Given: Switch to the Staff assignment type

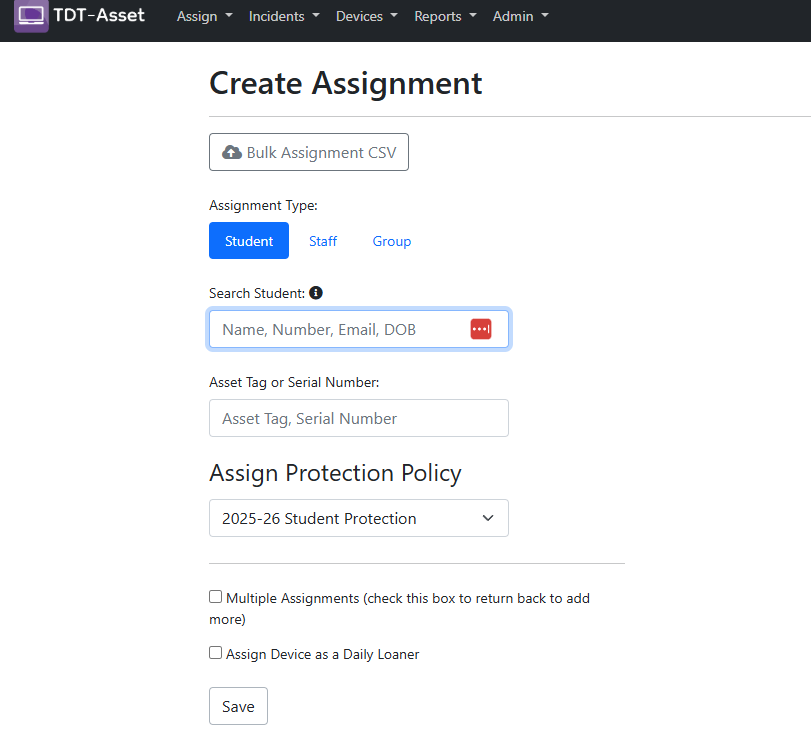Looking at the screenshot, I should (323, 241).
